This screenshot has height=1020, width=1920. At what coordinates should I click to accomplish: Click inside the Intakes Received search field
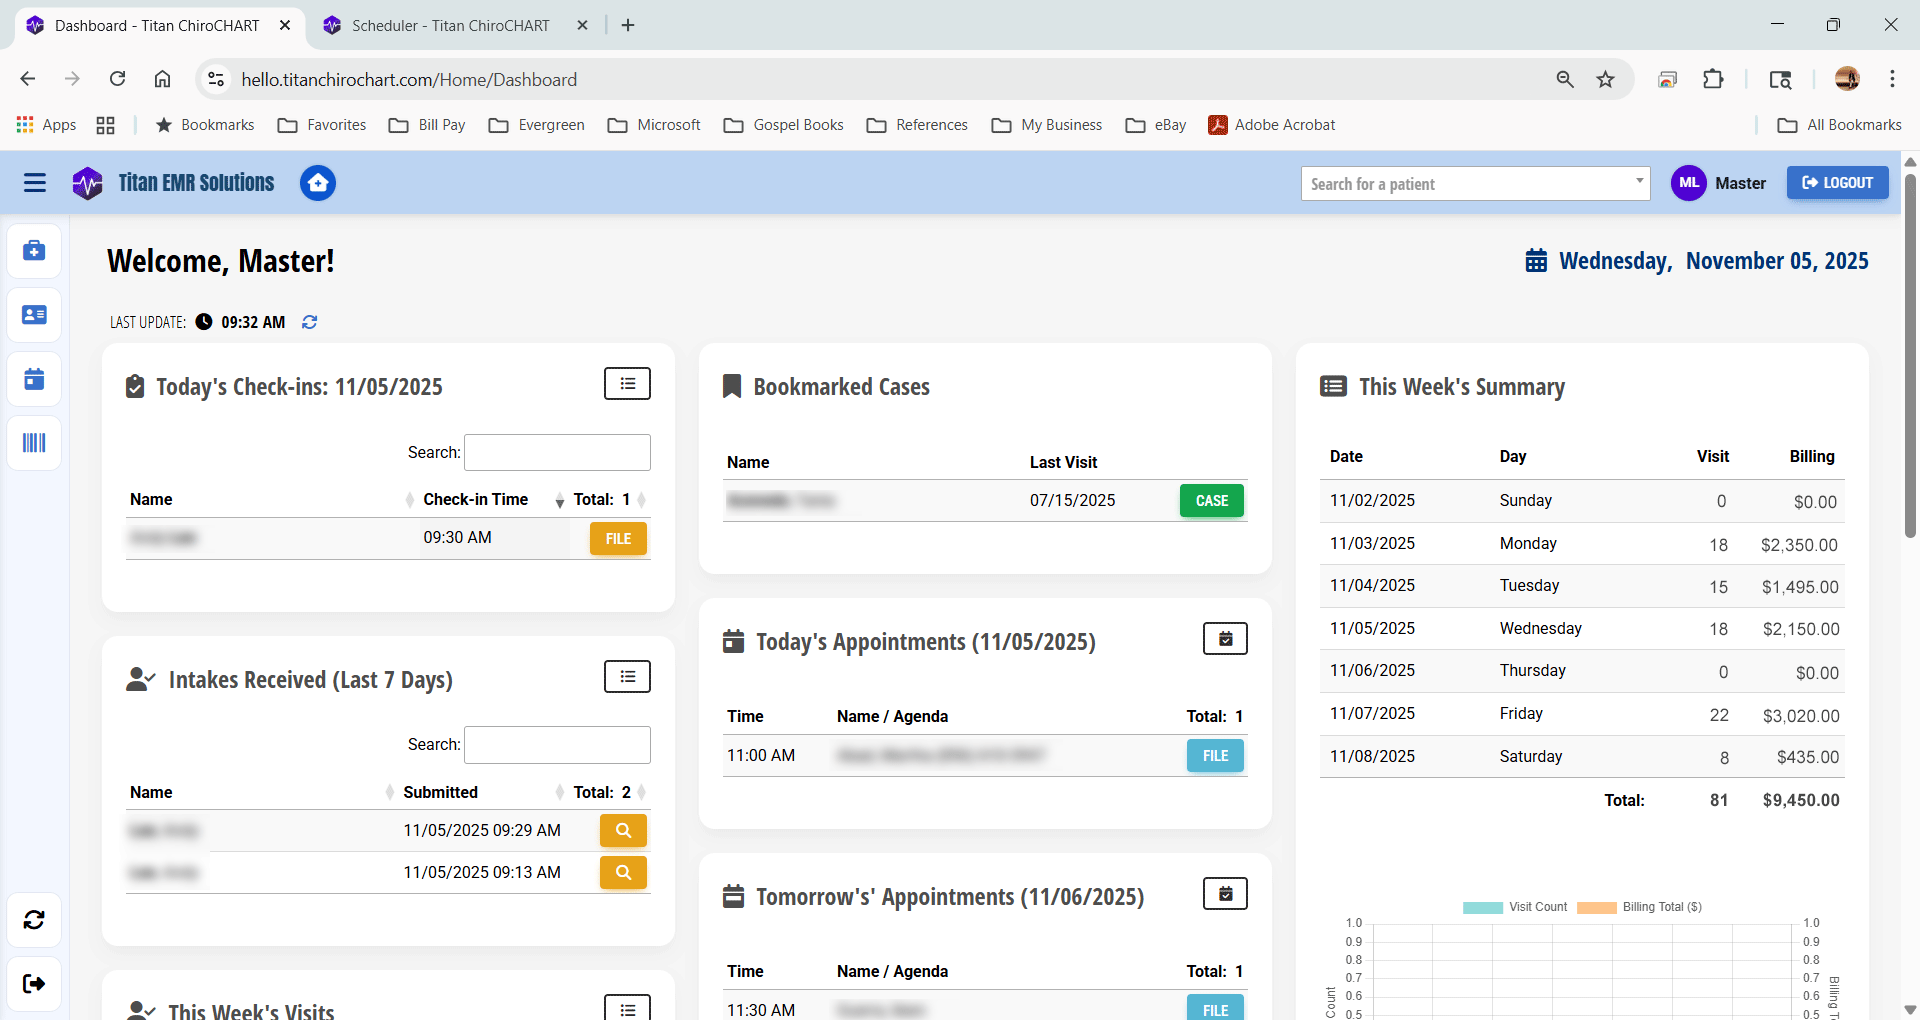click(x=557, y=744)
